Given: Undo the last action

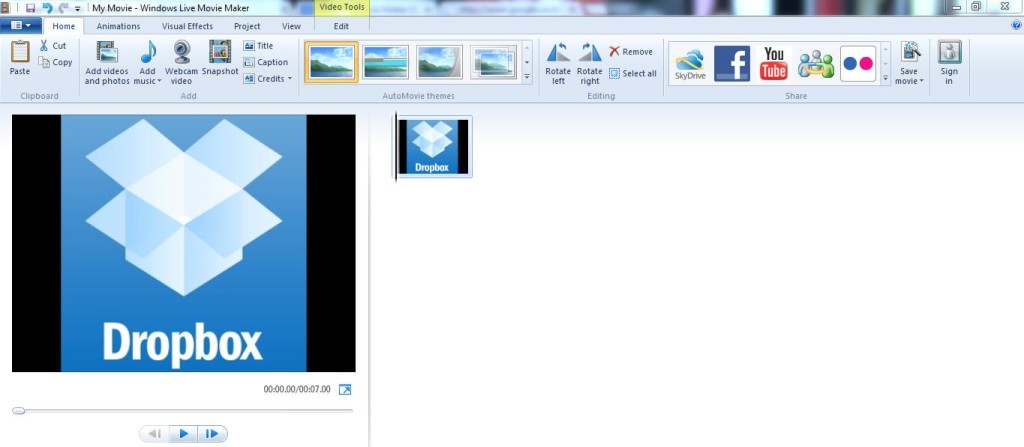Looking at the screenshot, I should pyautogui.click(x=46, y=8).
